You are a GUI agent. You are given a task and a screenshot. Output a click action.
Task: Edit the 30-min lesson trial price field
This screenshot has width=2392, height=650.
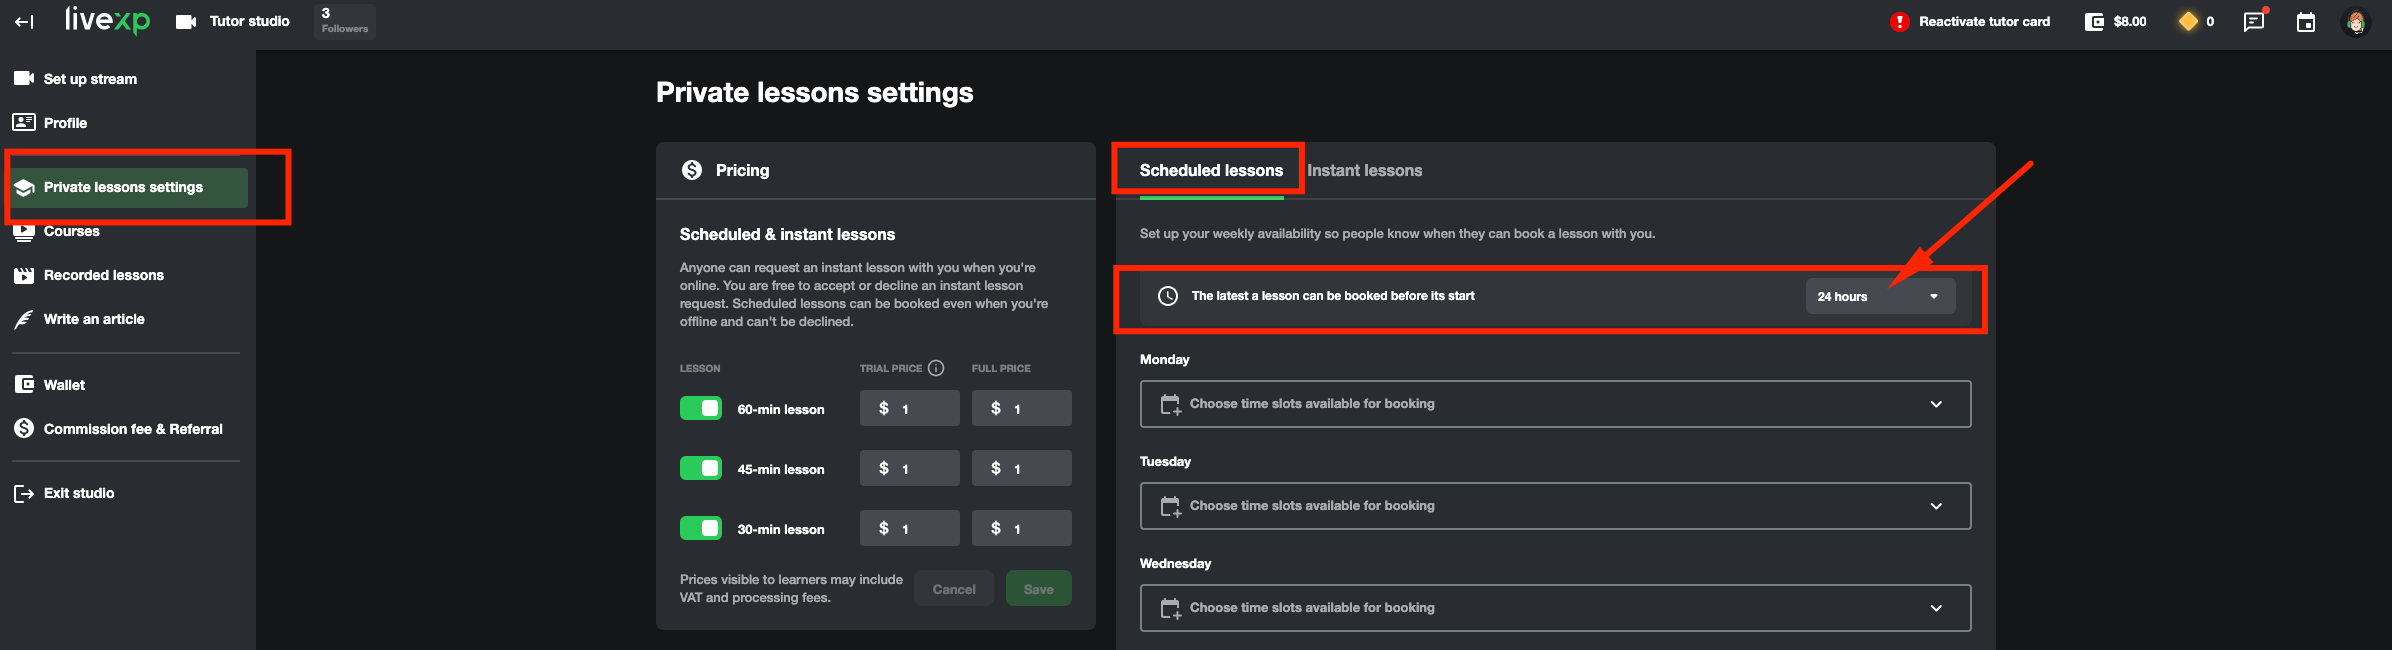910,528
